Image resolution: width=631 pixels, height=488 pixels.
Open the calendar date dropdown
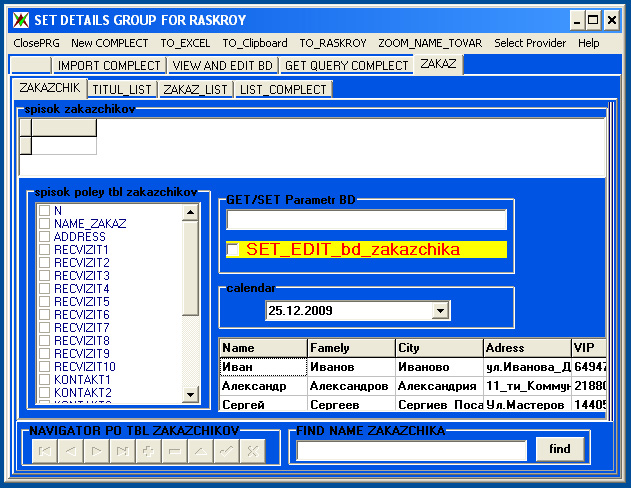point(441,311)
